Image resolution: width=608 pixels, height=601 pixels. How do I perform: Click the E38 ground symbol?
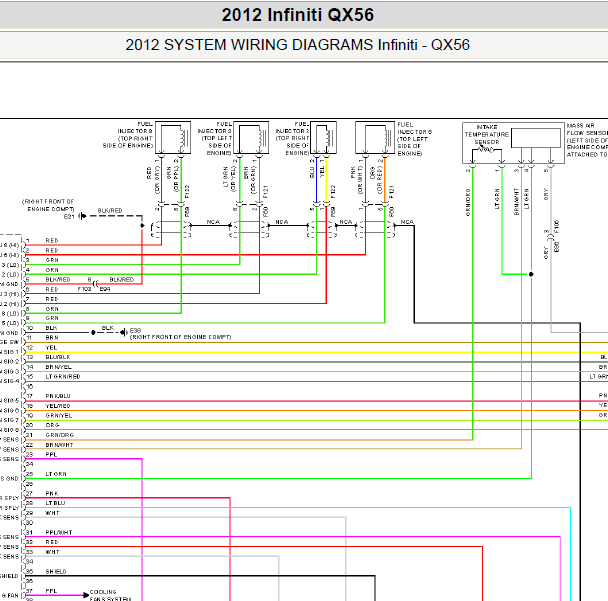124,332
